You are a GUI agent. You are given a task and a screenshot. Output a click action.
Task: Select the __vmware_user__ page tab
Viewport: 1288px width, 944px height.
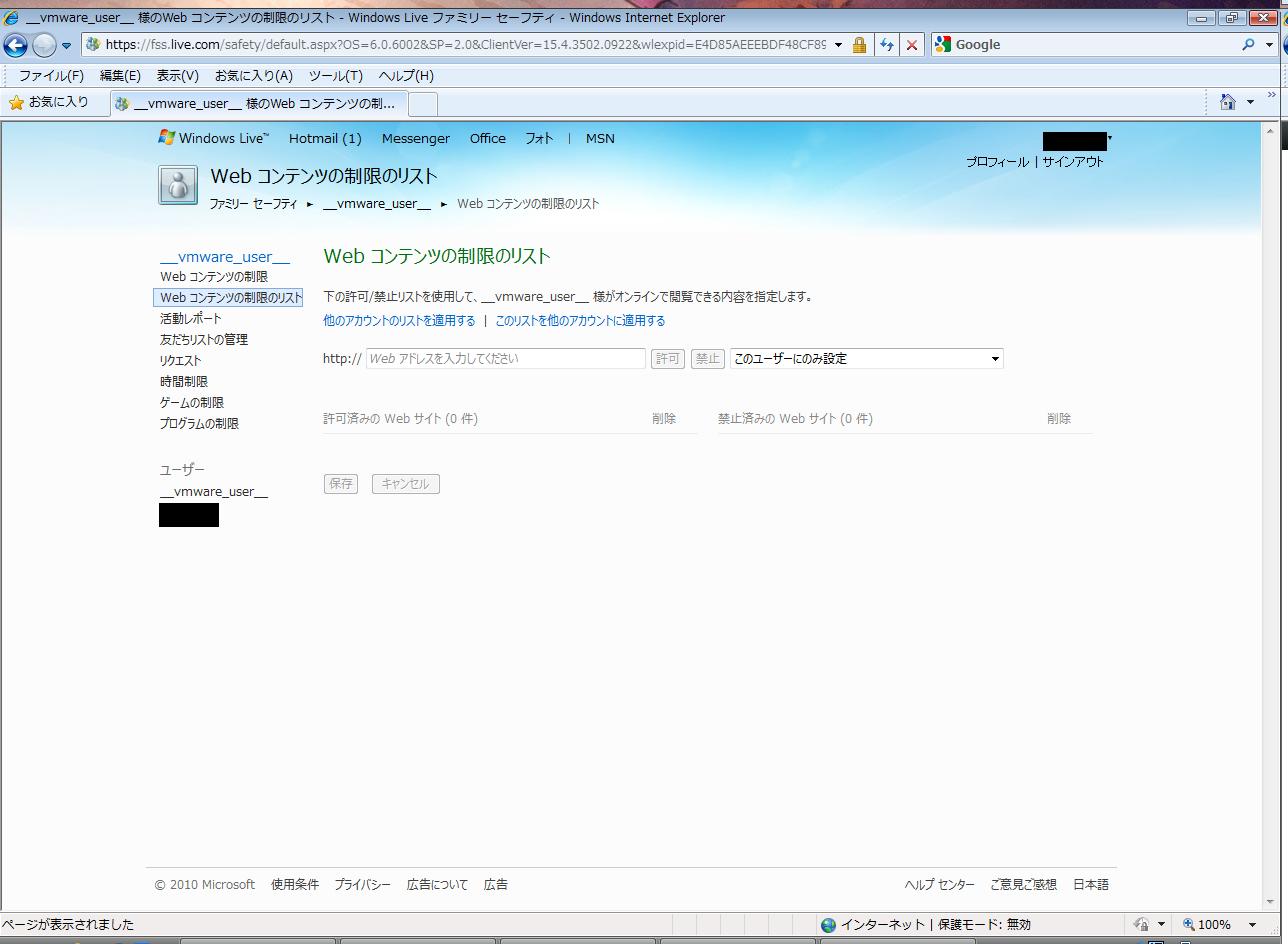click(259, 103)
